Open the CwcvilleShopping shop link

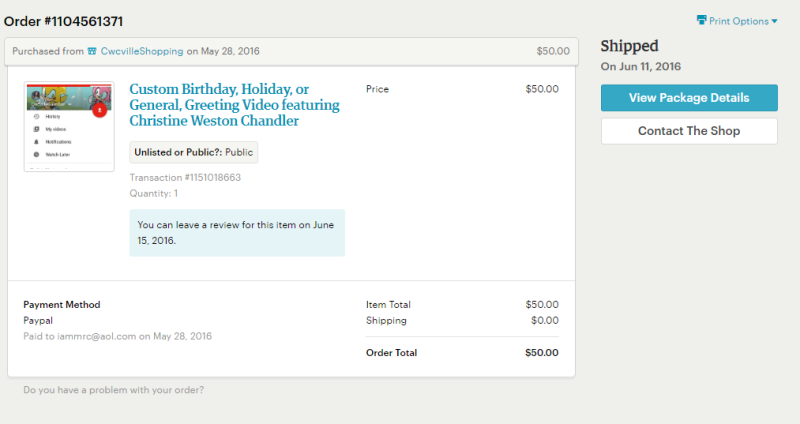click(141, 51)
